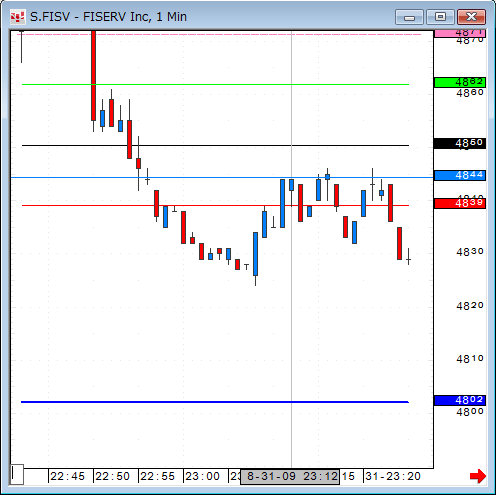Click the 31-23:20 time axis label
Screen dimensions: 496x495
(393, 476)
